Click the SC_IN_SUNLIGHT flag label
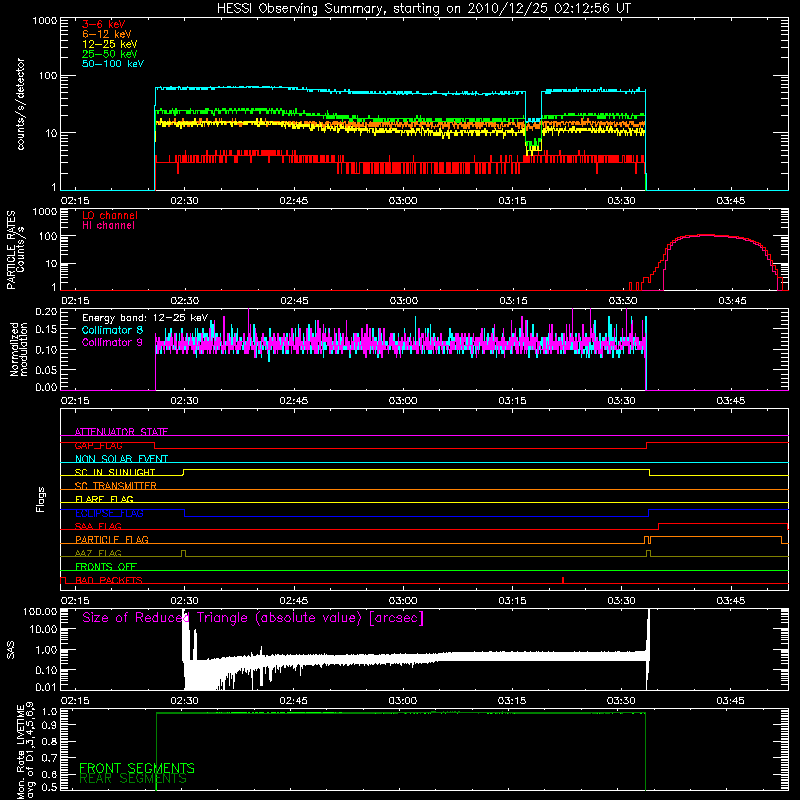The height and width of the screenshot is (800, 800). [x=115, y=472]
